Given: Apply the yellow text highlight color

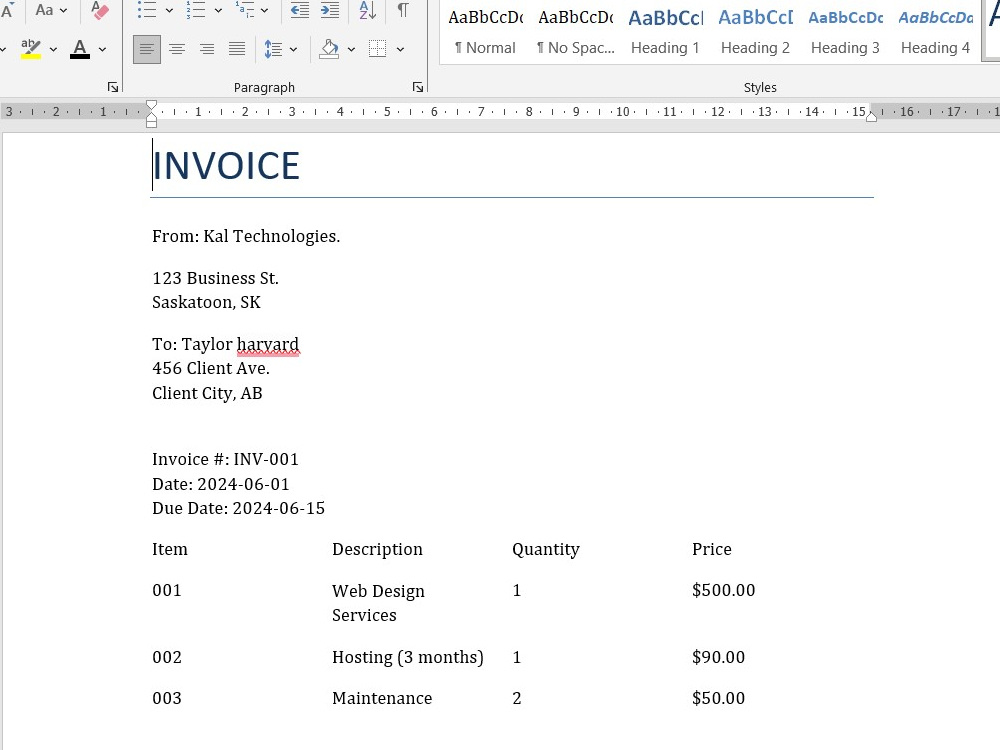Looking at the screenshot, I should [x=31, y=49].
